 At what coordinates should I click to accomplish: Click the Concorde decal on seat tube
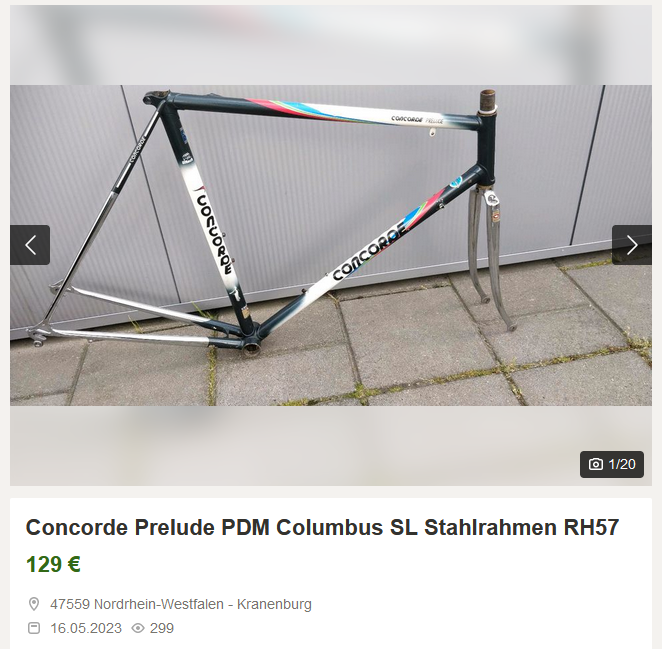tap(214, 233)
